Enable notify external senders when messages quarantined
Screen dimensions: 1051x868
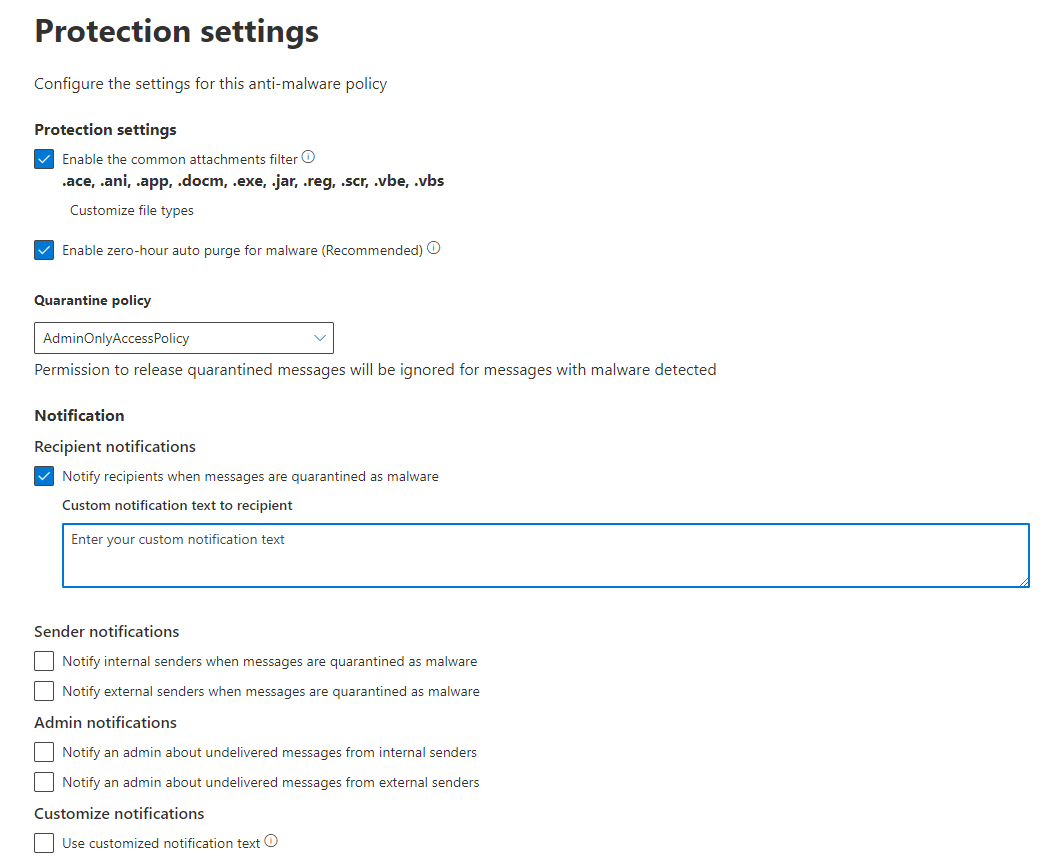pos(44,690)
